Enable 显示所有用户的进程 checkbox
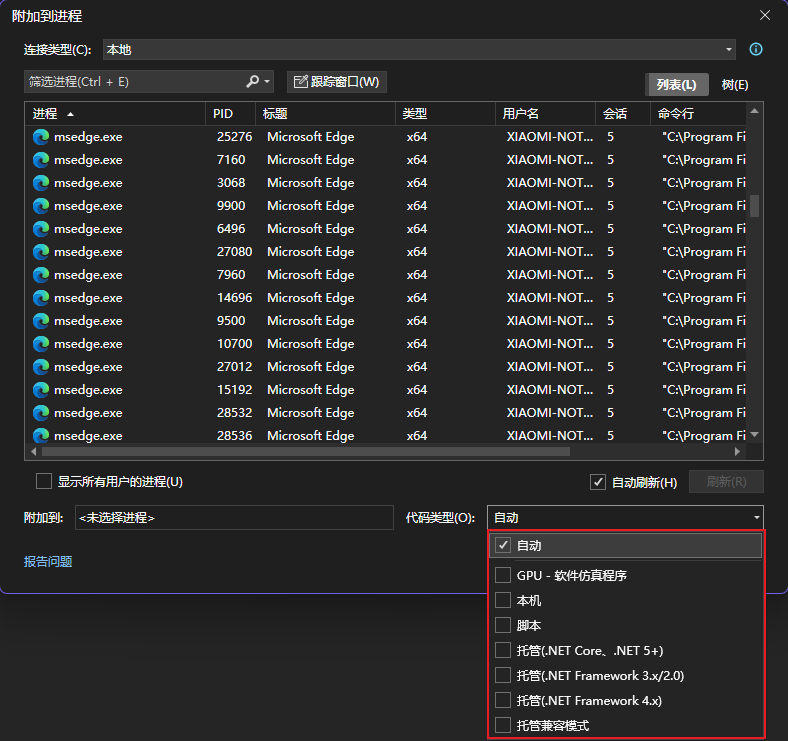788x741 pixels. pyautogui.click(x=44, y=481)
